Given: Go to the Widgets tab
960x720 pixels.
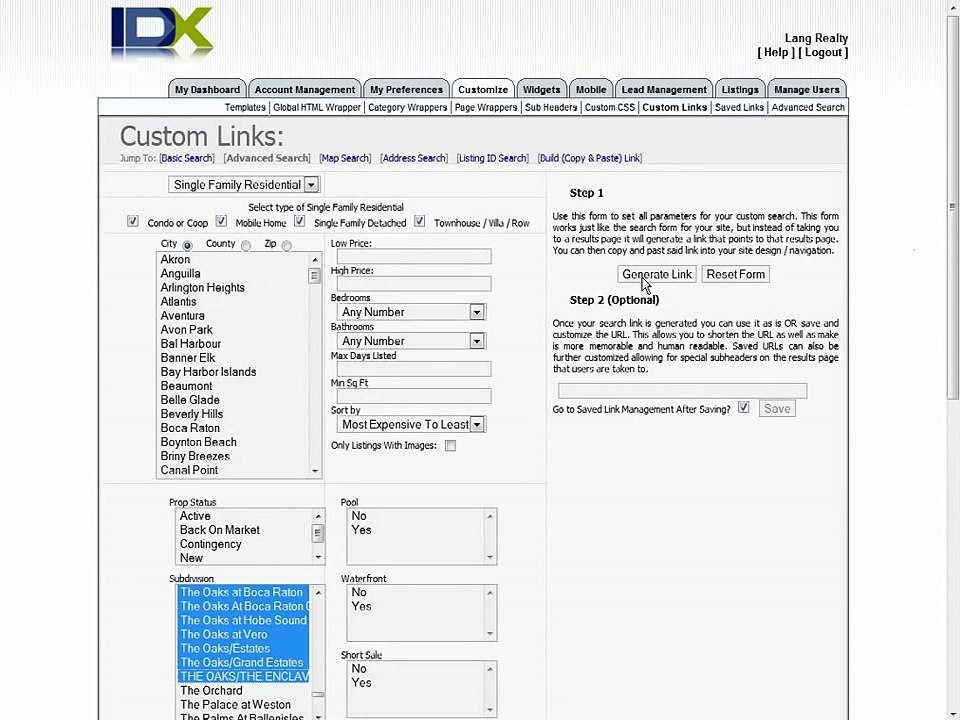Looking at the screenshot, I should coord(542,89).
